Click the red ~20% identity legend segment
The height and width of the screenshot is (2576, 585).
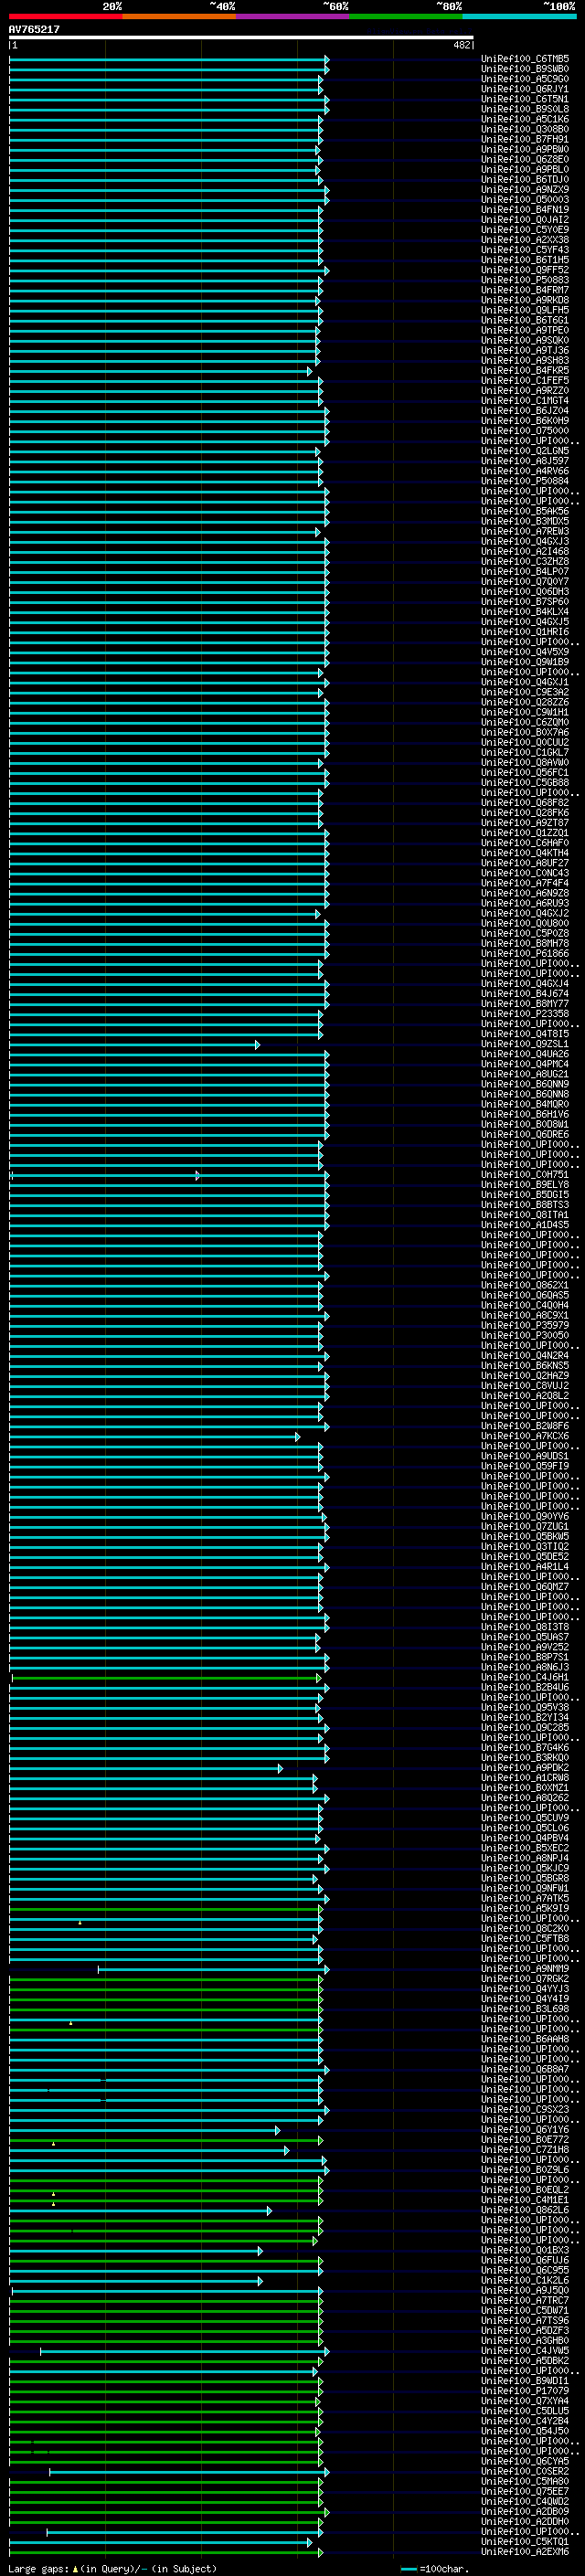click(66, 16)
